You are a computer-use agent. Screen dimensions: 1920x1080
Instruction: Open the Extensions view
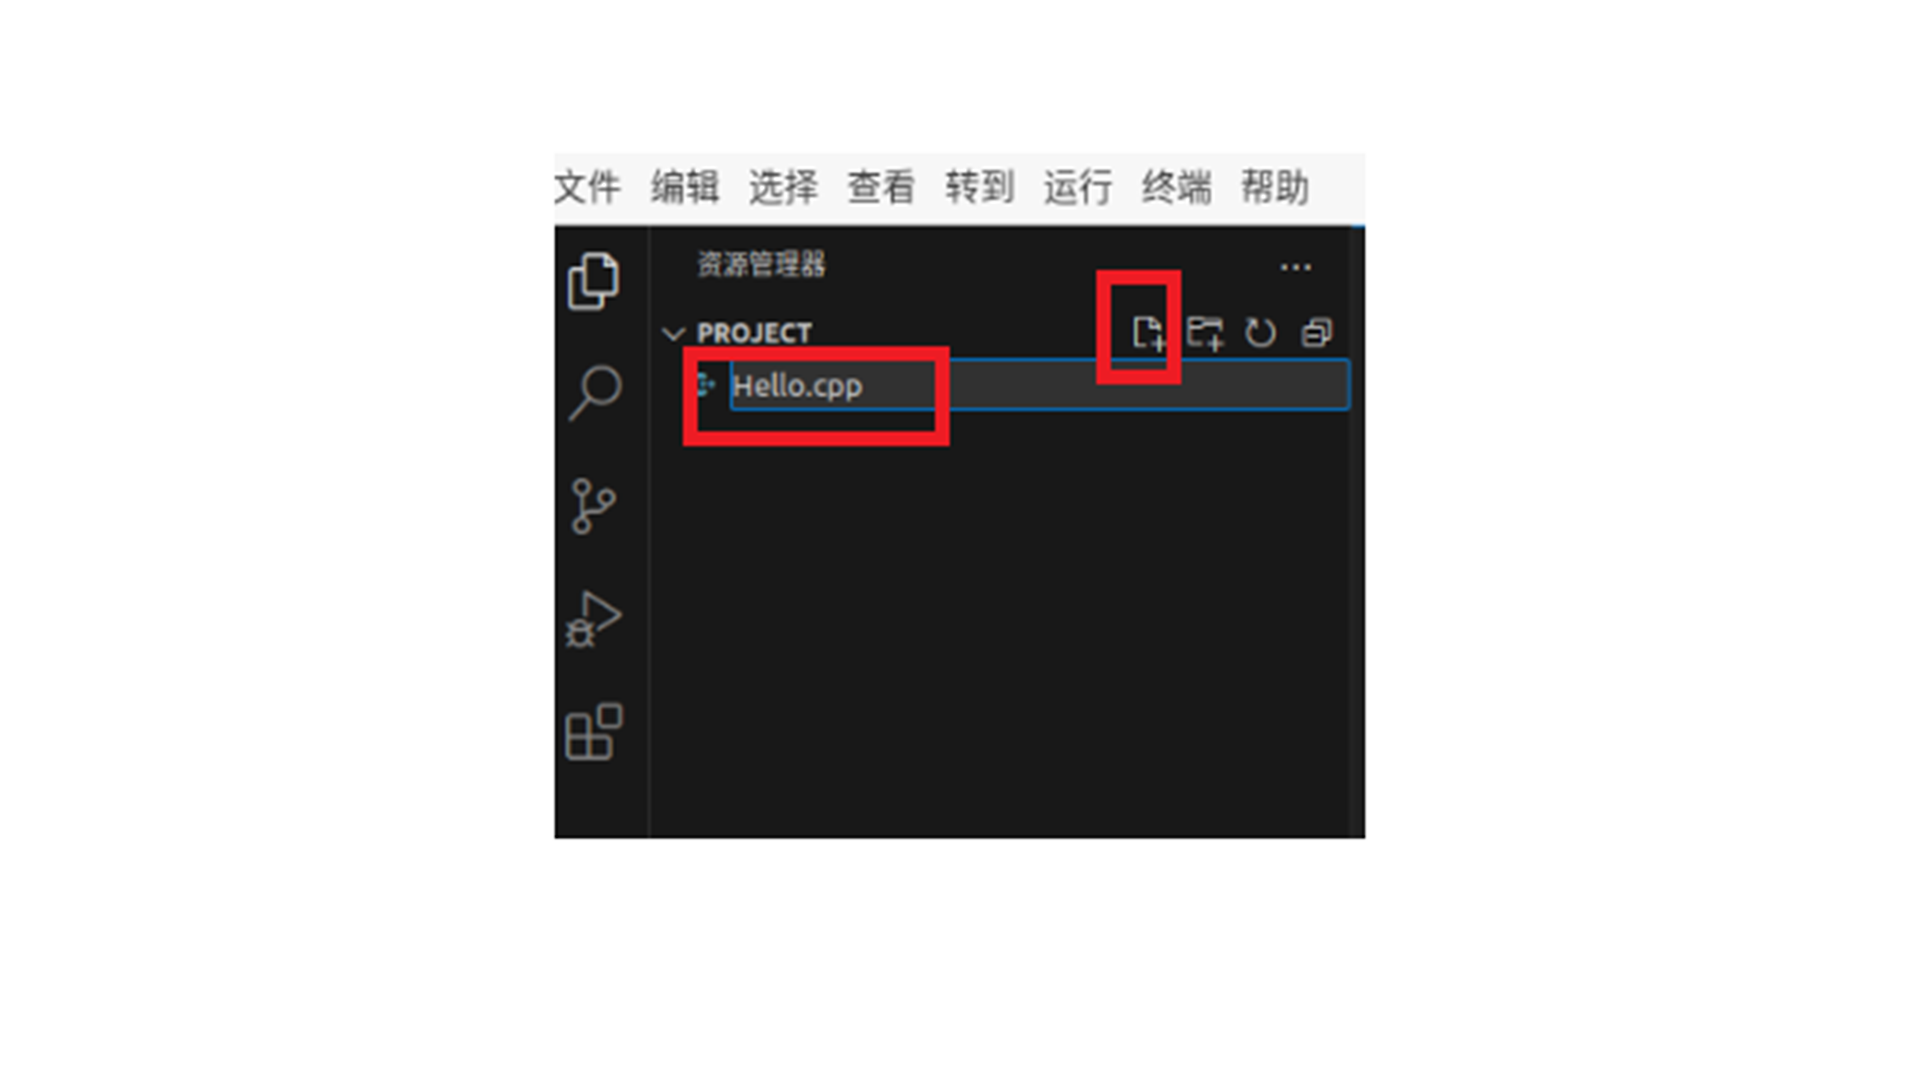(594, 732)
